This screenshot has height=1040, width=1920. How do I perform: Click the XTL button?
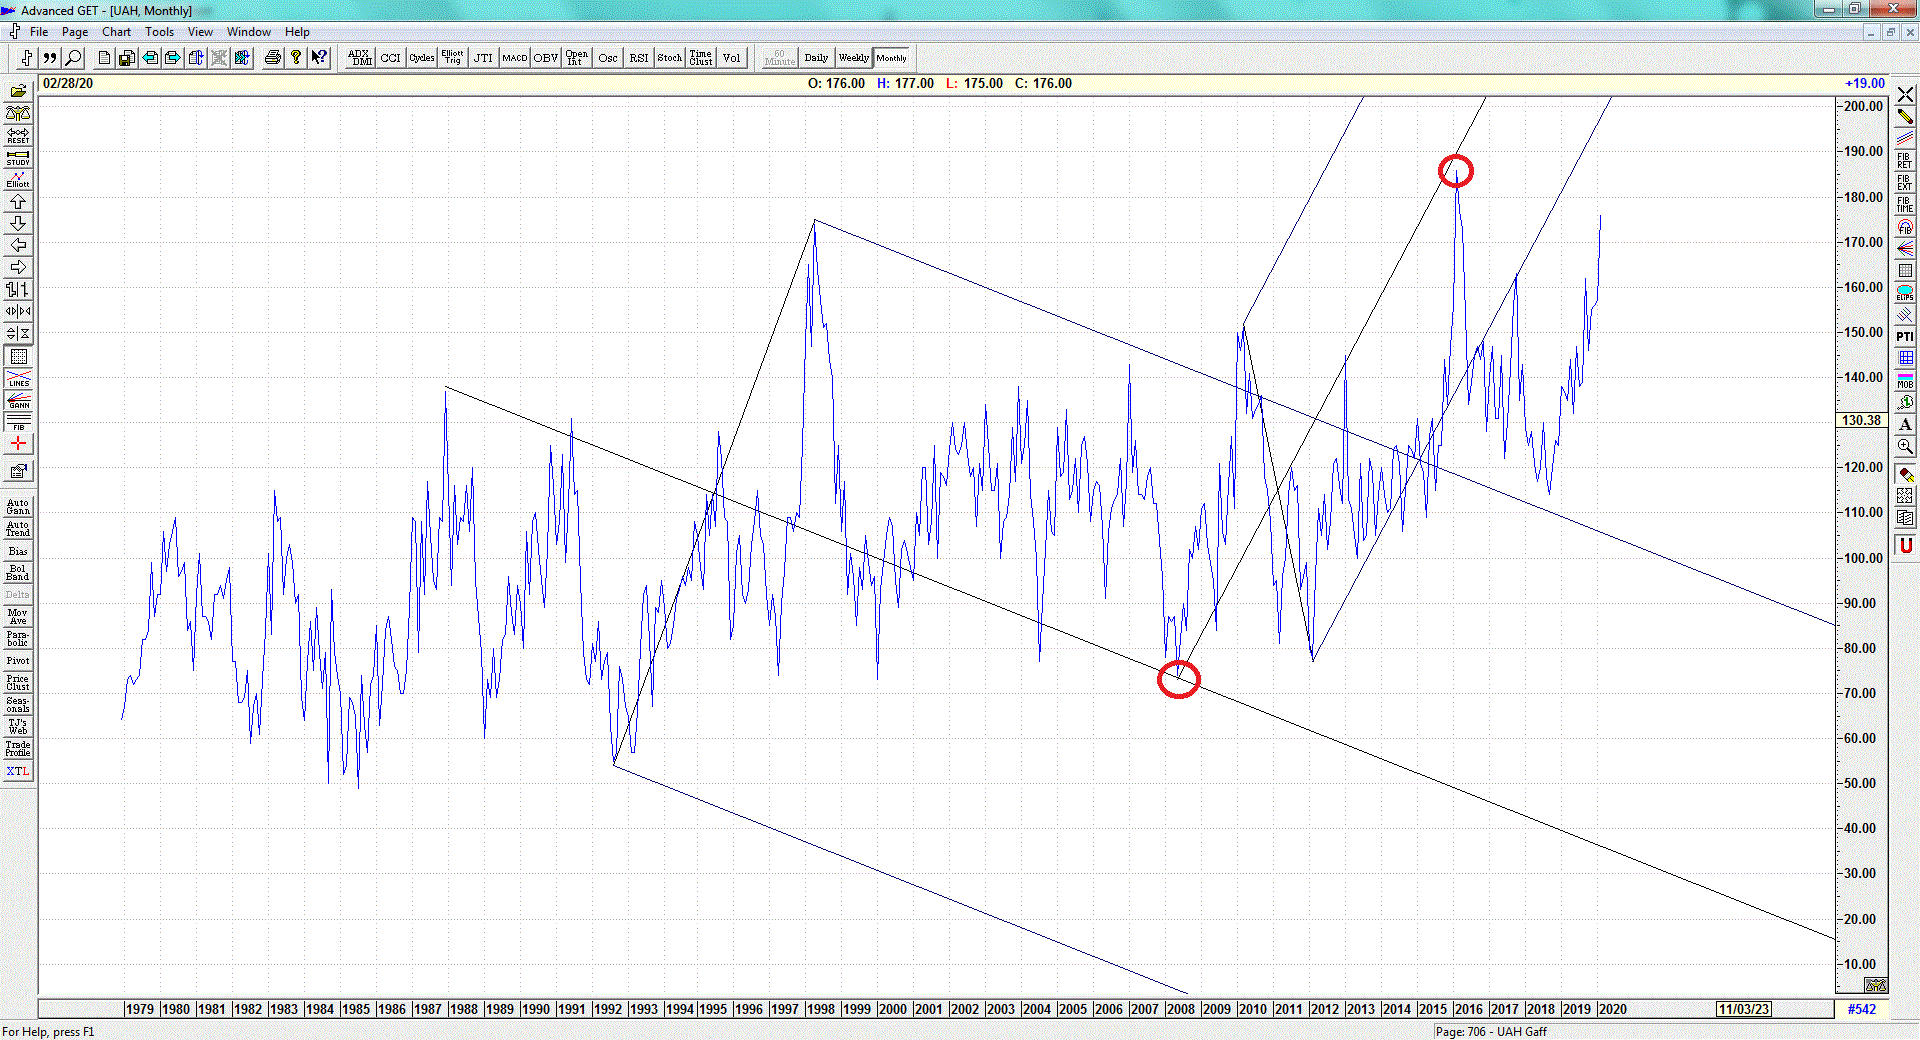pos(18,771)
